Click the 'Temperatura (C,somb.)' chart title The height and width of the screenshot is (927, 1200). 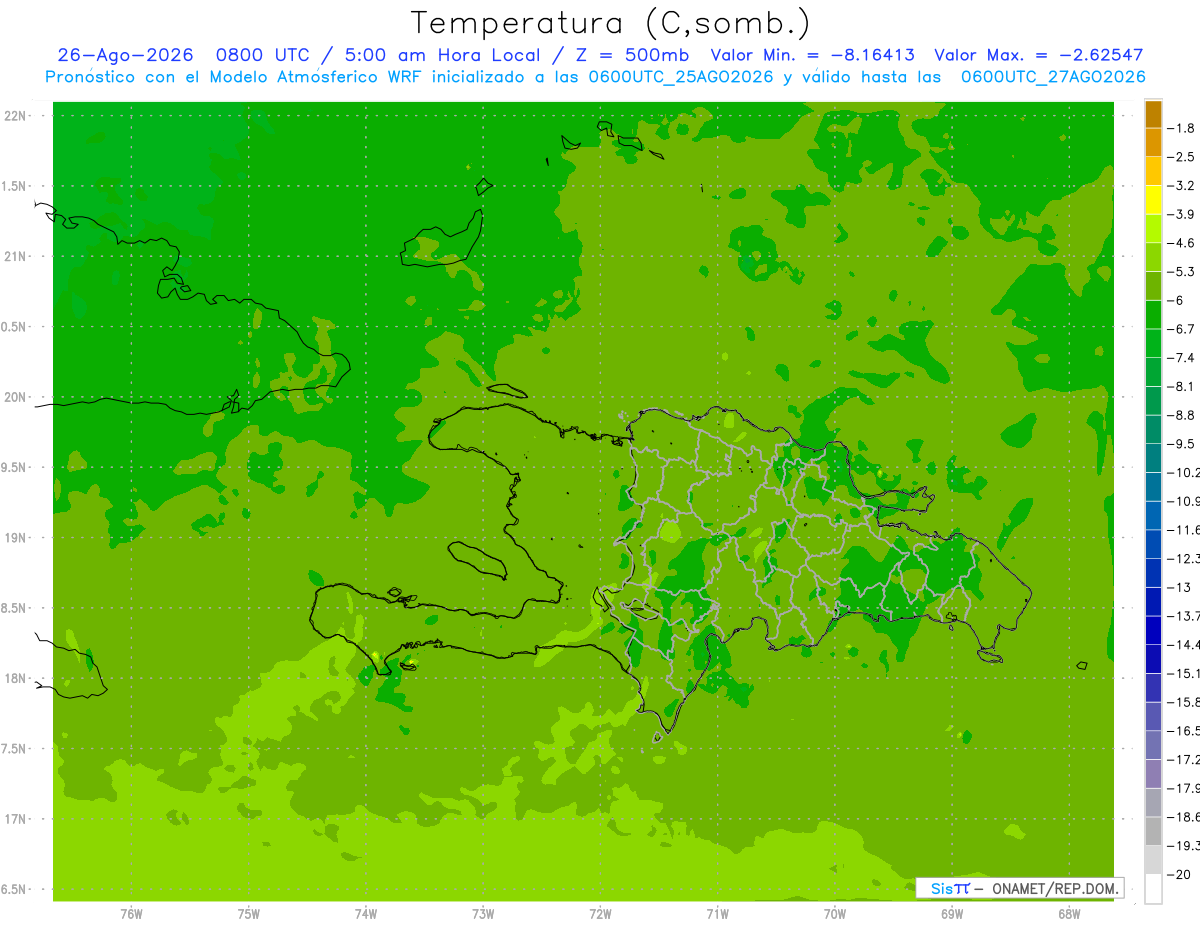tap(610, 22)
